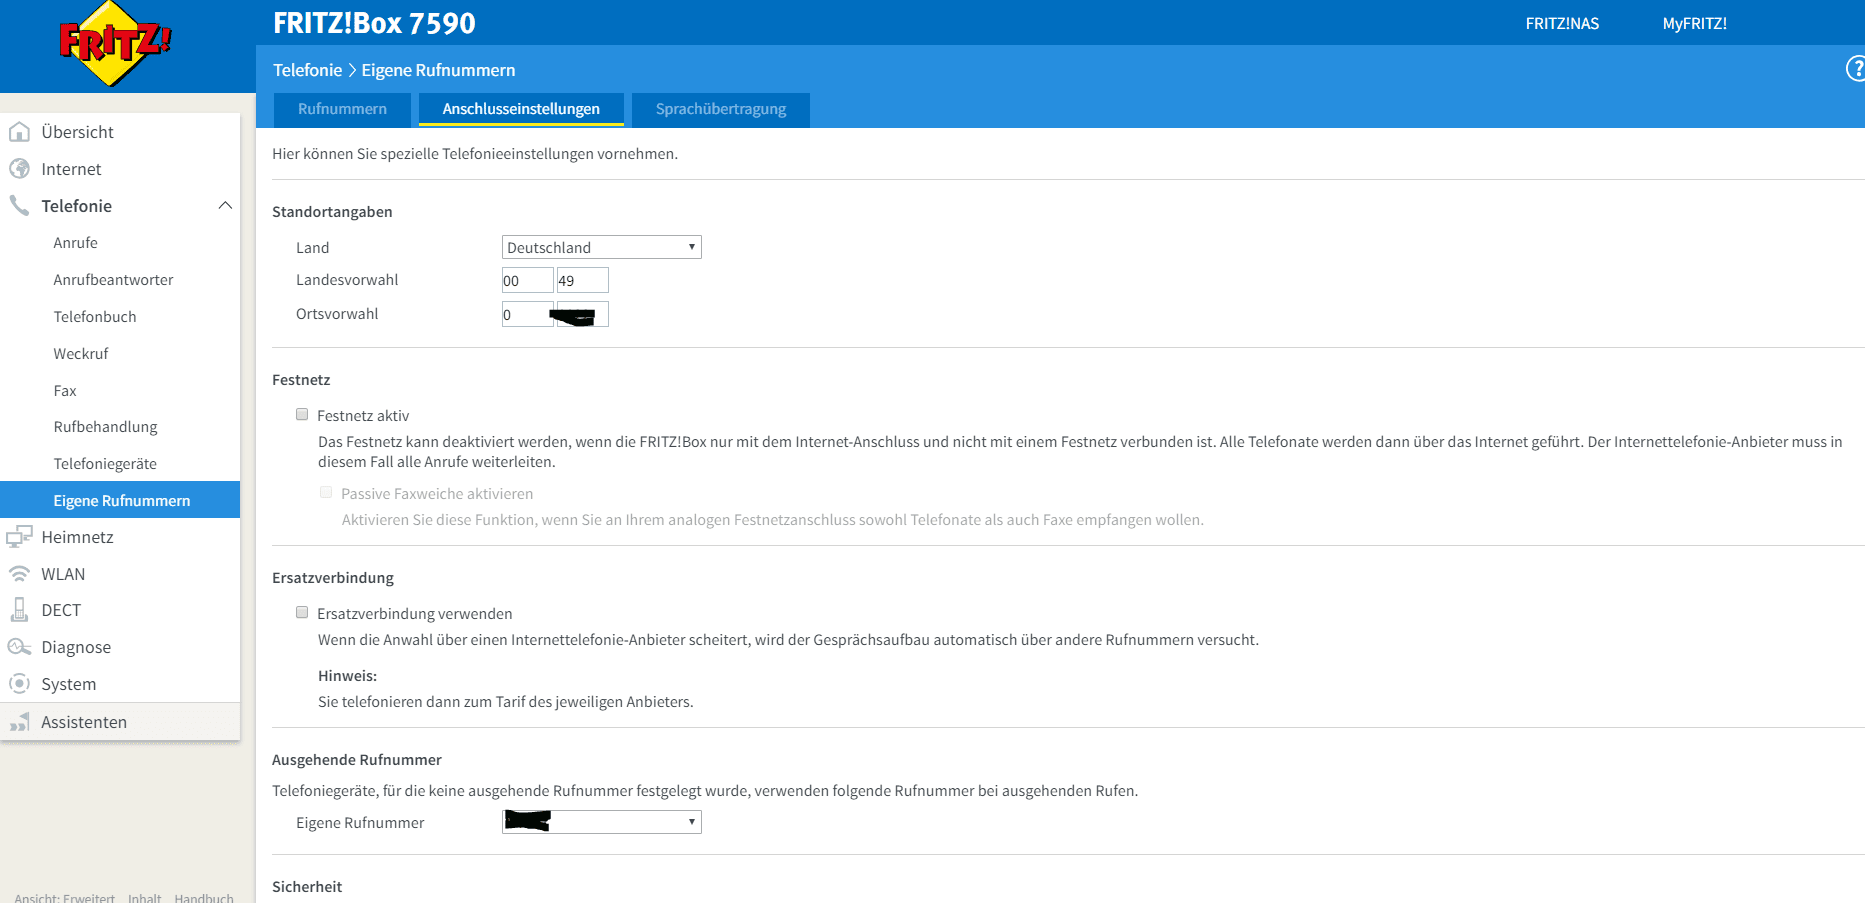Image resolution: width=1865 pixels, height=903 pixels.
Task: Open the help question mark icon
Action: pos(1856,69)
